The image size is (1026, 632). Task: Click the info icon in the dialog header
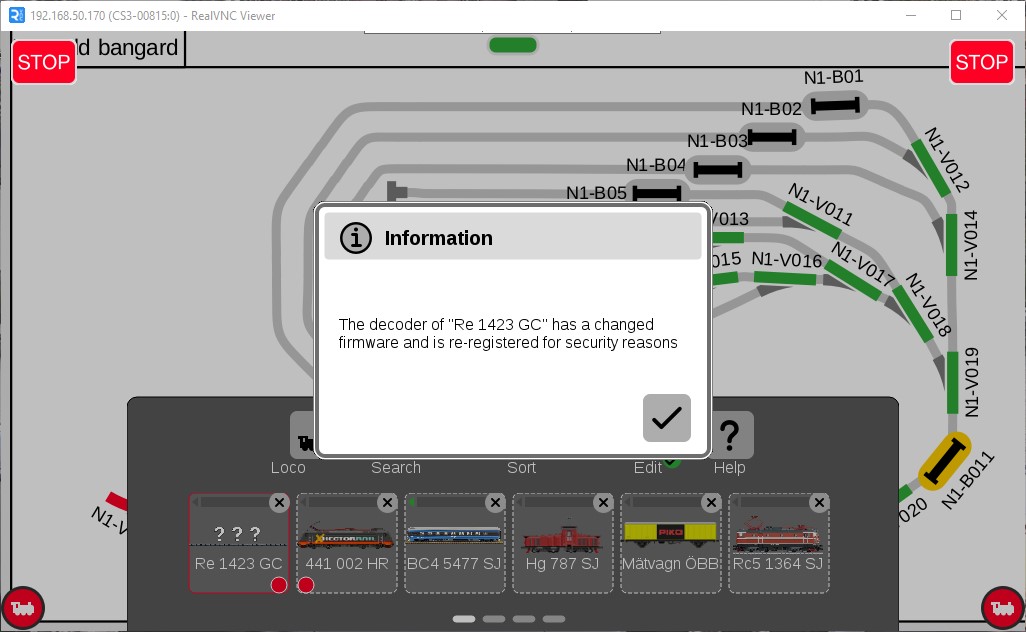[356, 237]
